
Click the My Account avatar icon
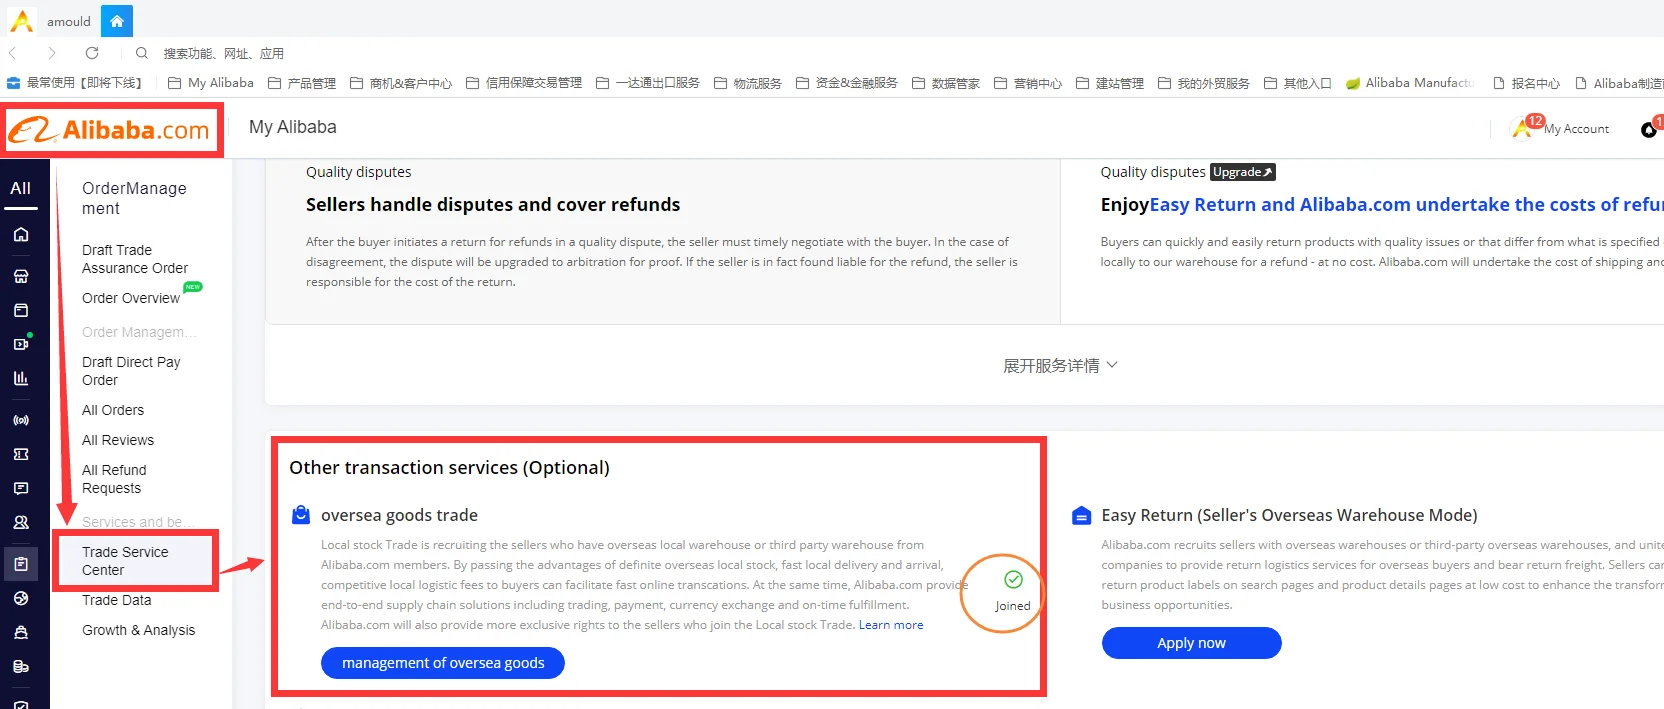tap(1524, 127)
